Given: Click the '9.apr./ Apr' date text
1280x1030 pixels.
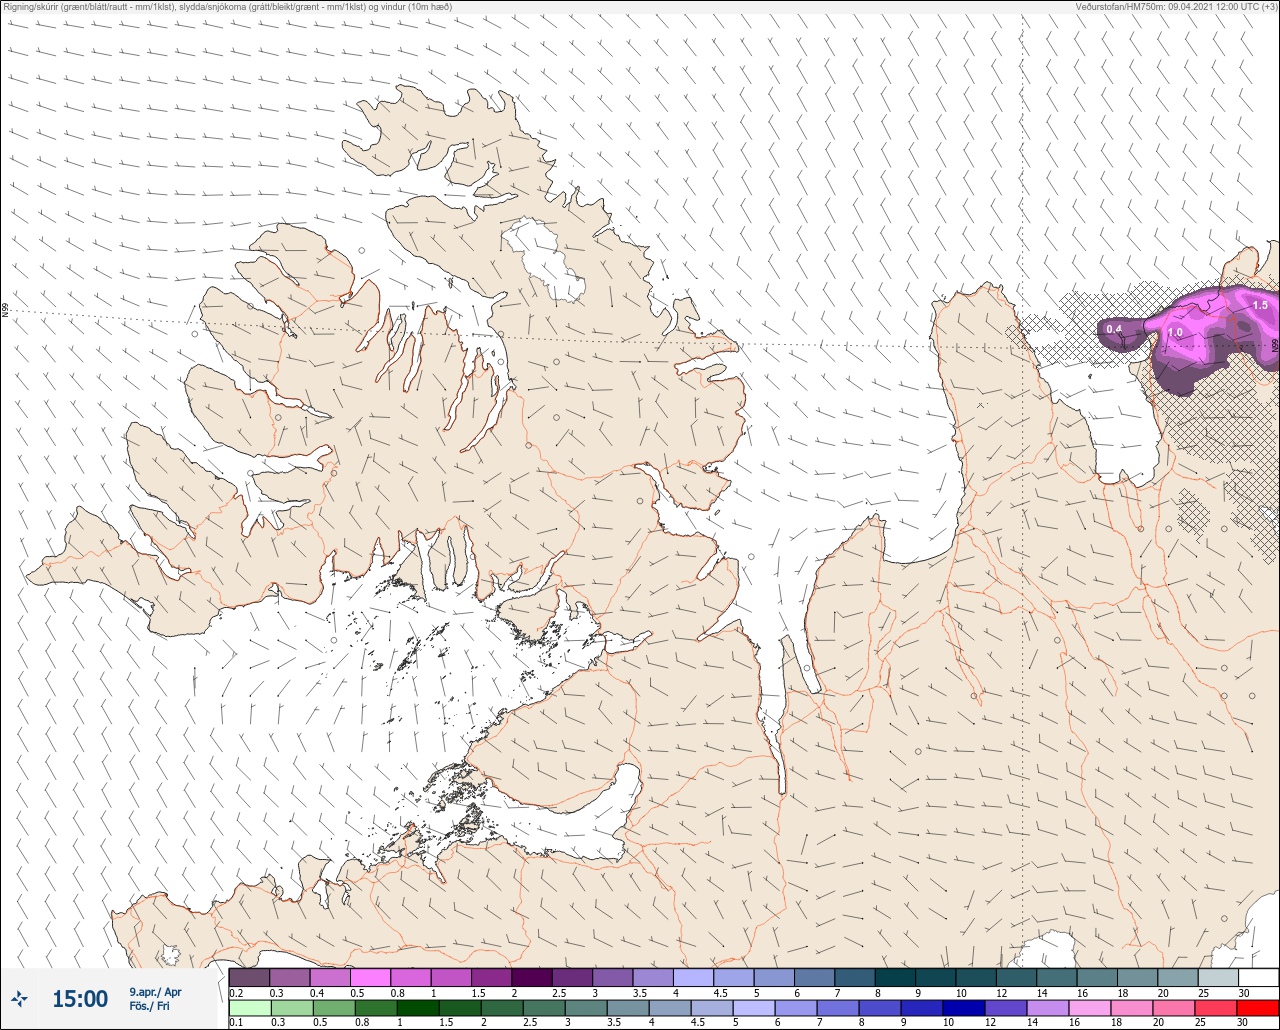Looking at the screenshot, I should click(x=155, y=992).
